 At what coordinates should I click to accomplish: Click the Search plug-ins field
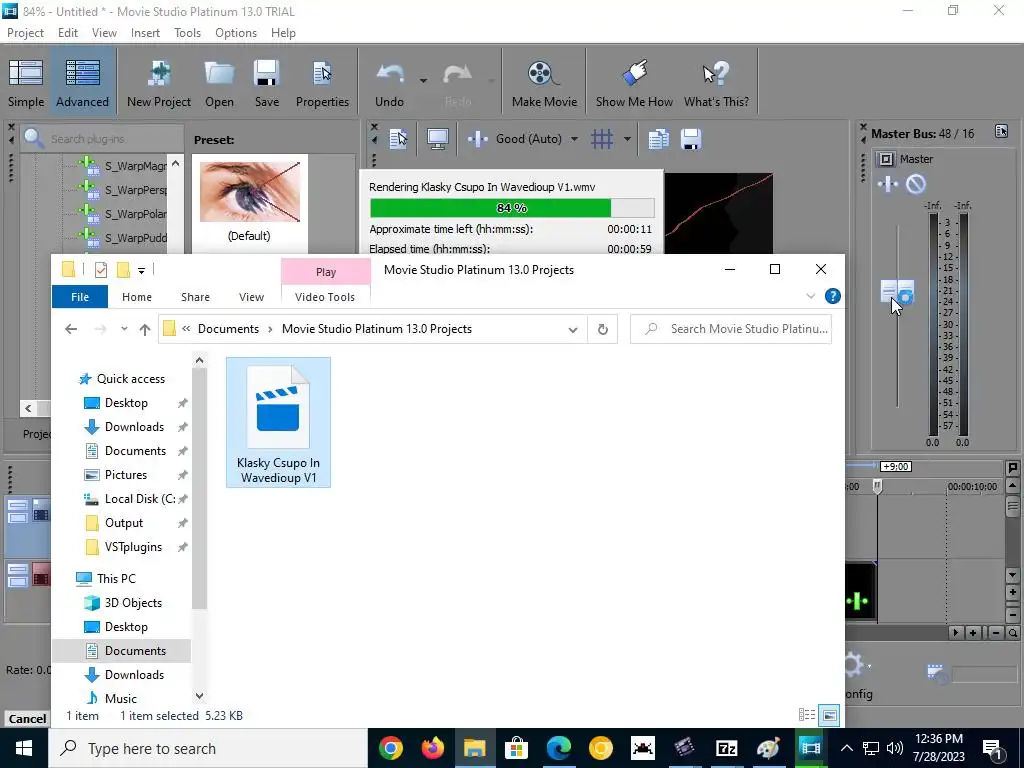point(102,138)
